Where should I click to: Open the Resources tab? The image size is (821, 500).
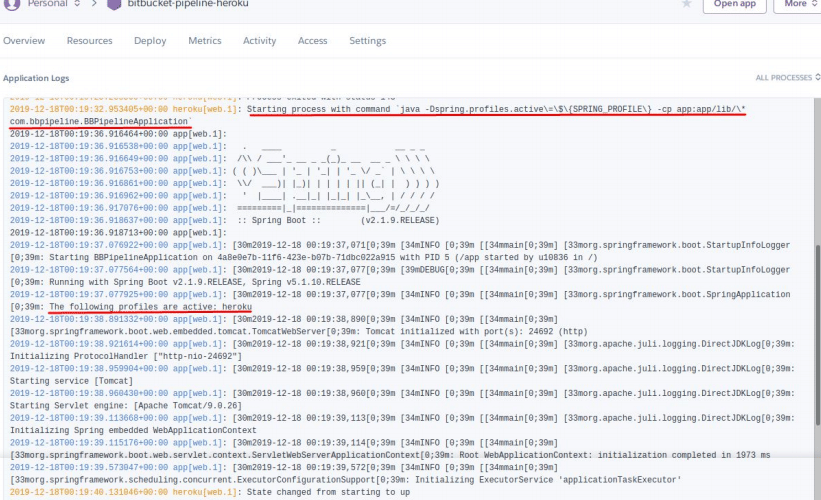pos(90,41)
